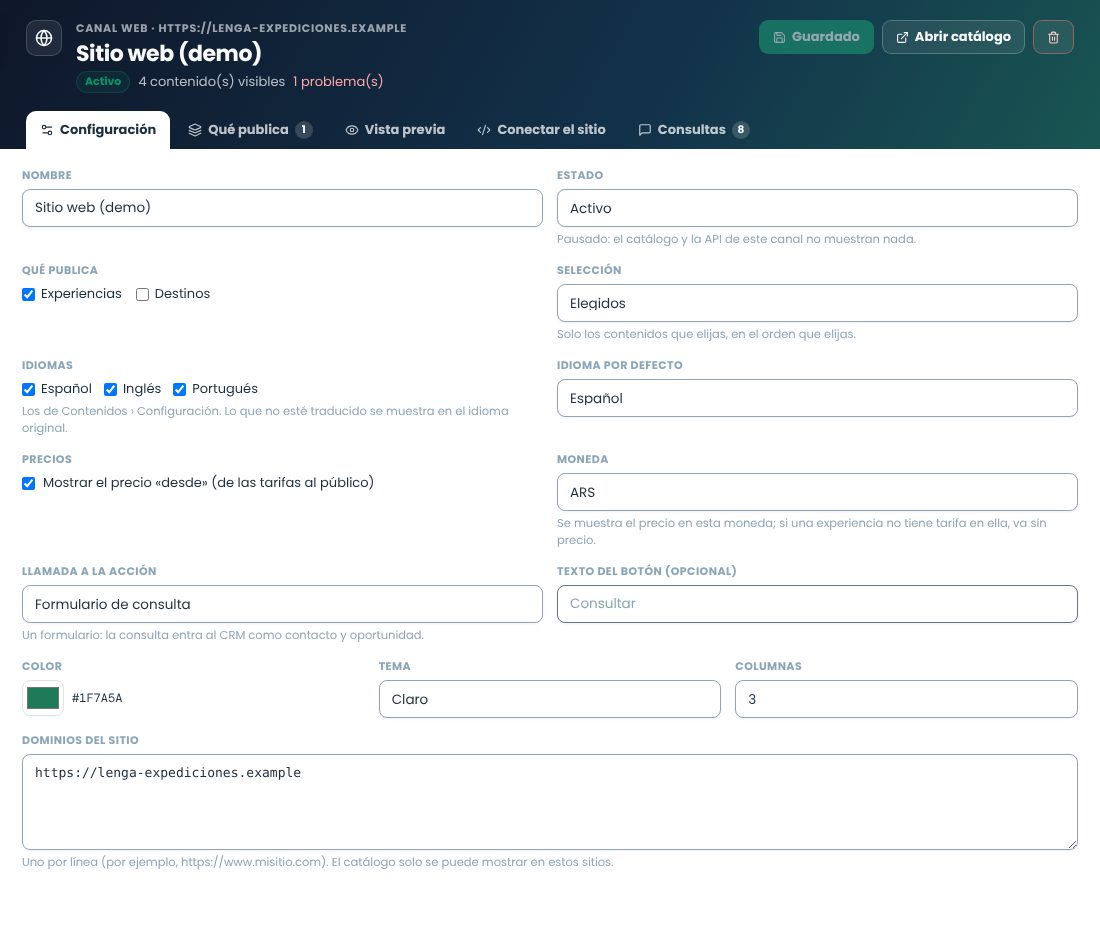Image resolution: width=1100 pixels, height=944 pixels.
Task: Open the Selección dropdown showing Elegidos
Action: tap(817, 303)
